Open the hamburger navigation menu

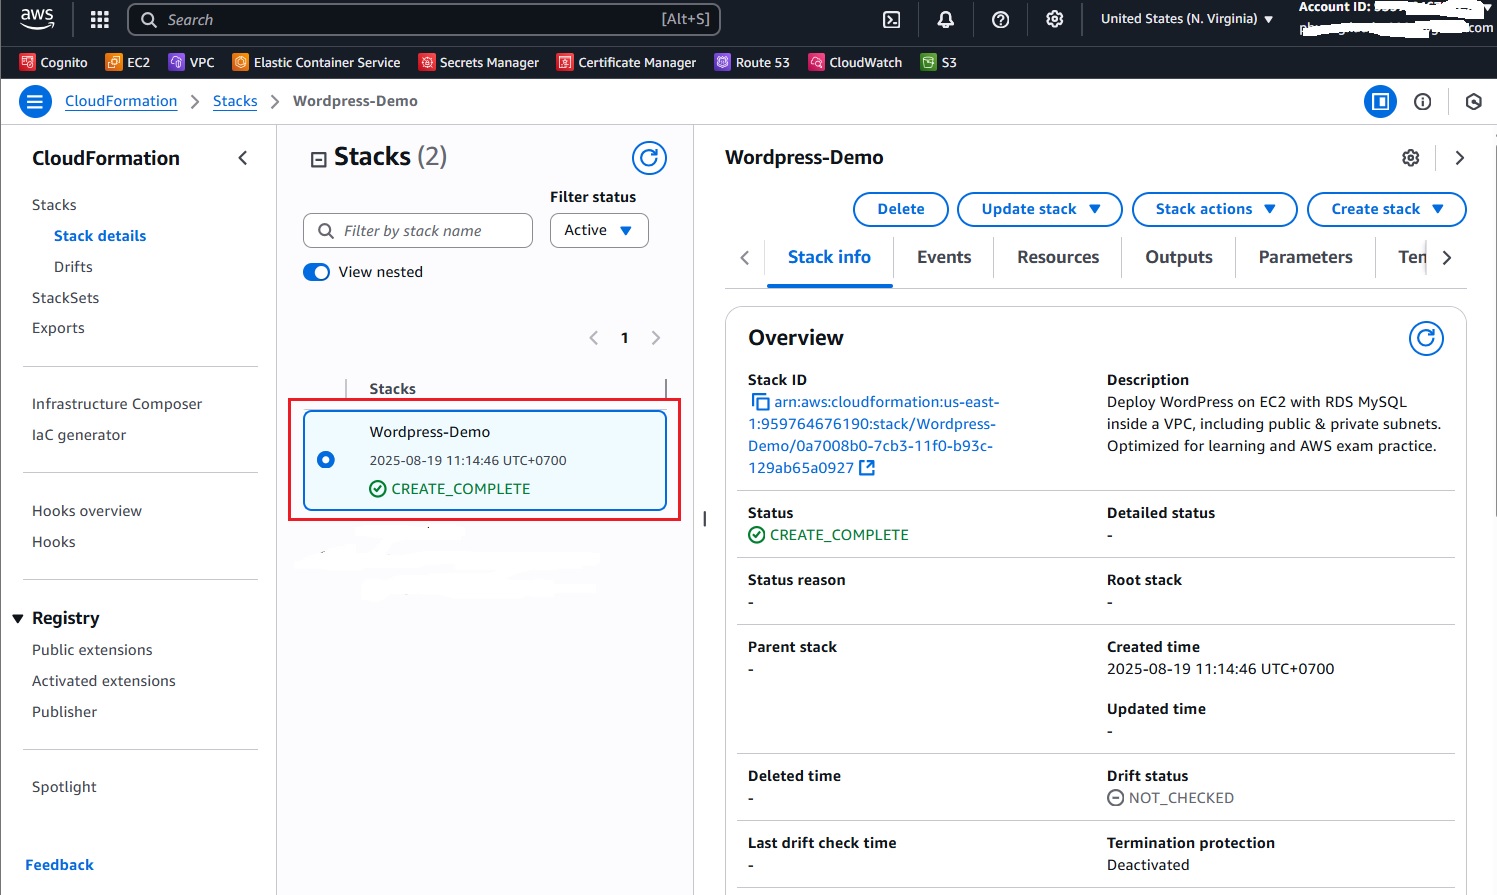[x=35, y=101]
